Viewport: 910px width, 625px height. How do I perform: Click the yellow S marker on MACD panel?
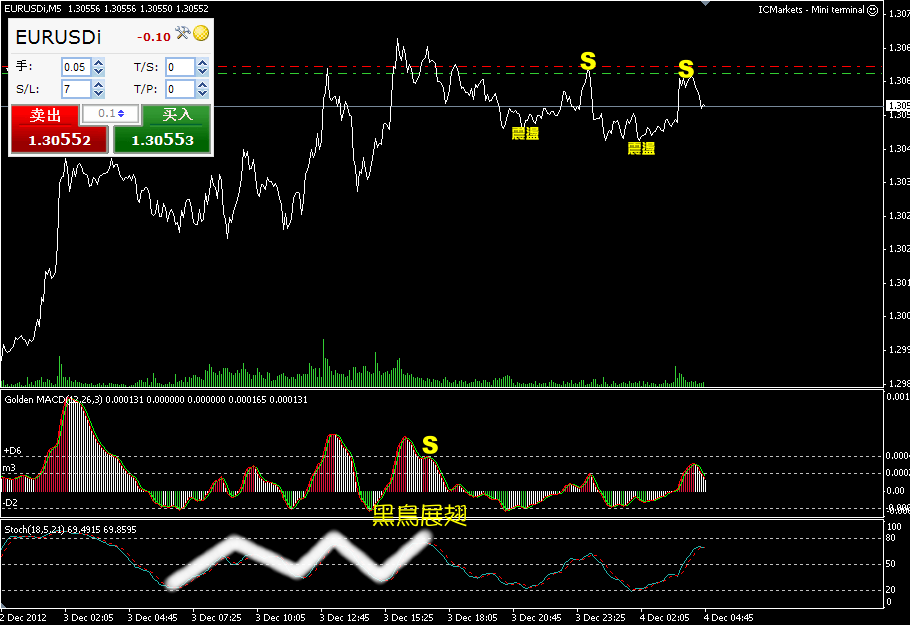[x=430, y=445]
